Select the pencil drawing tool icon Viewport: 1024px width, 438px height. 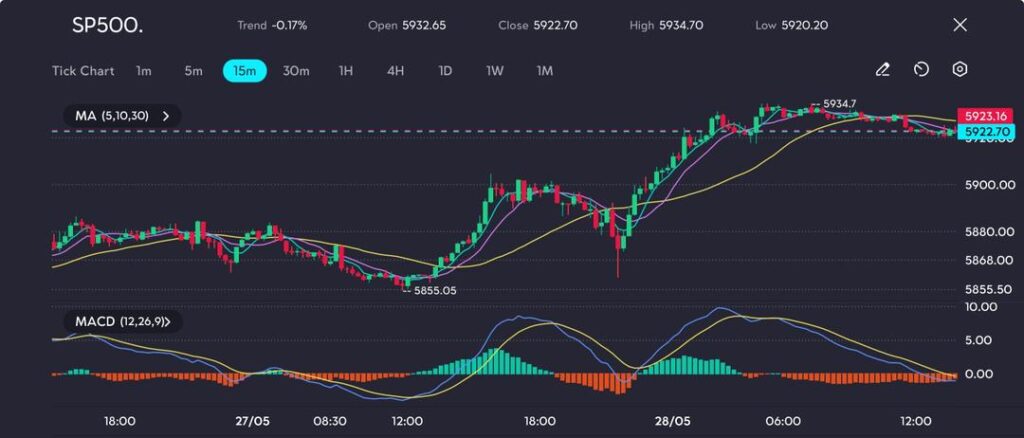coord(882,70)
